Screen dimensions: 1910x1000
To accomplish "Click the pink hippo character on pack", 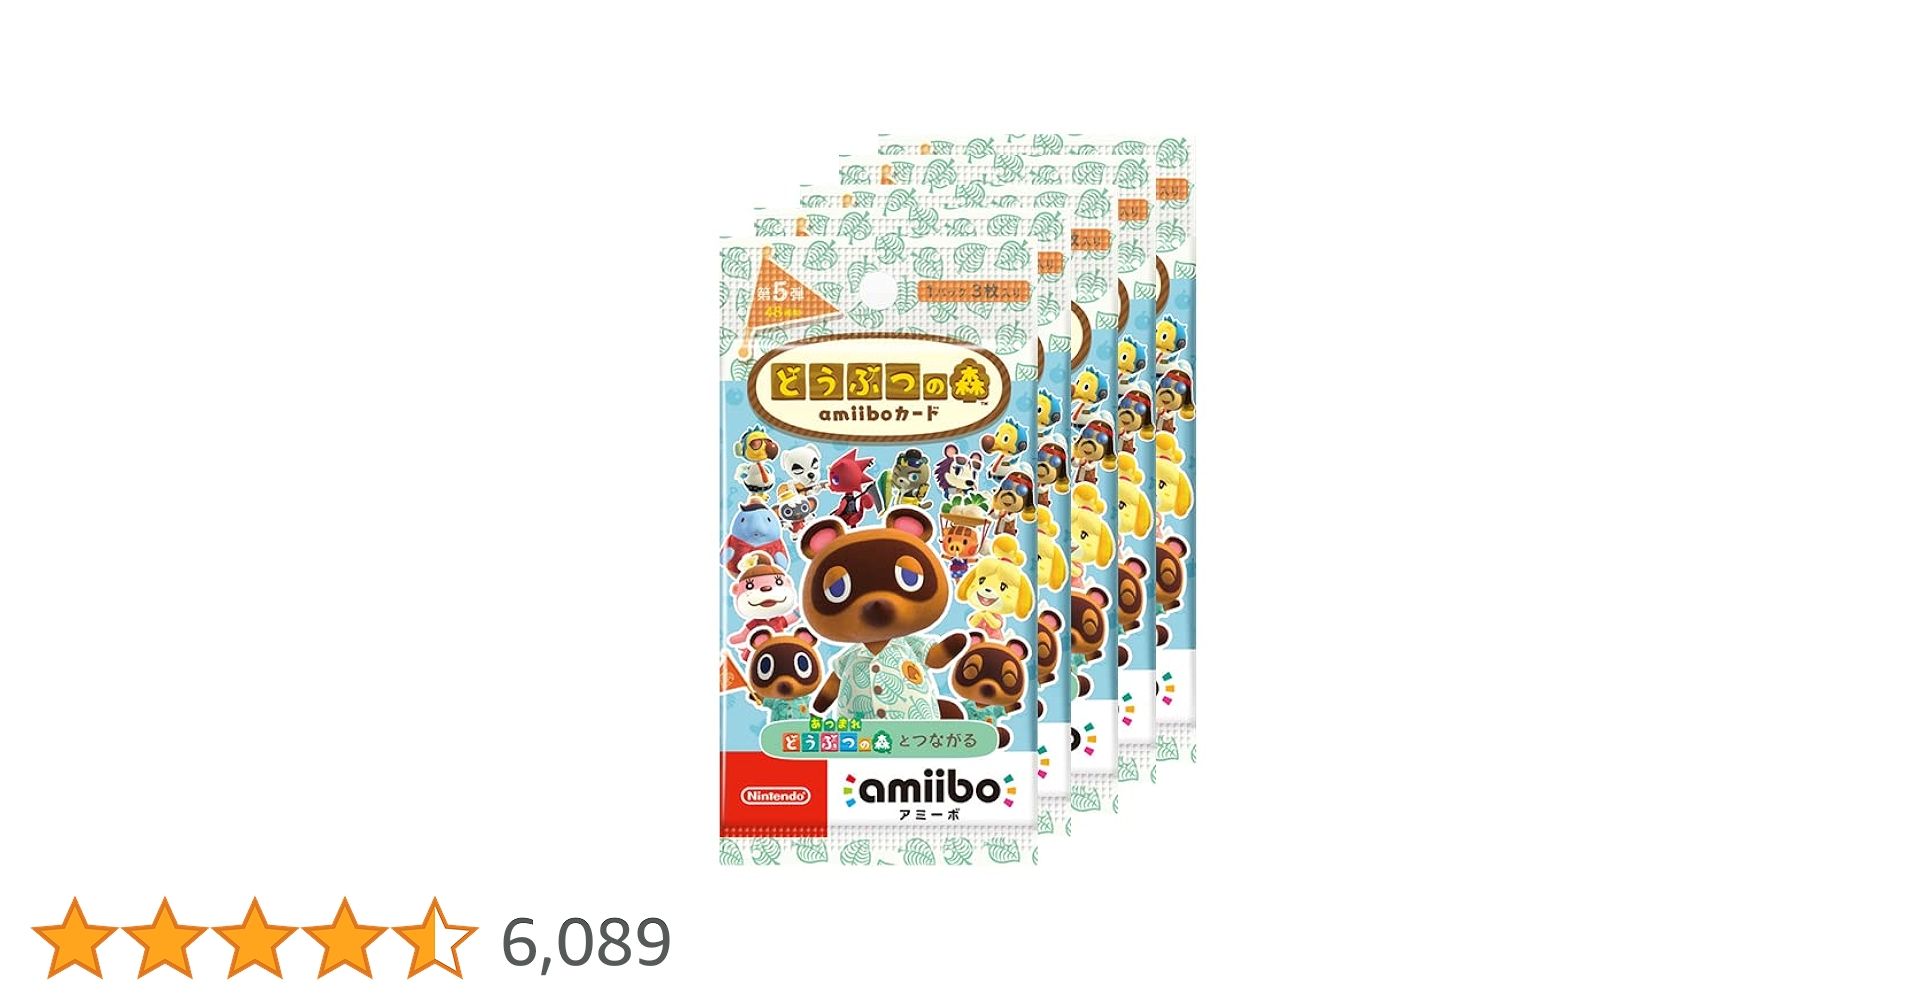I will [764, 592].
